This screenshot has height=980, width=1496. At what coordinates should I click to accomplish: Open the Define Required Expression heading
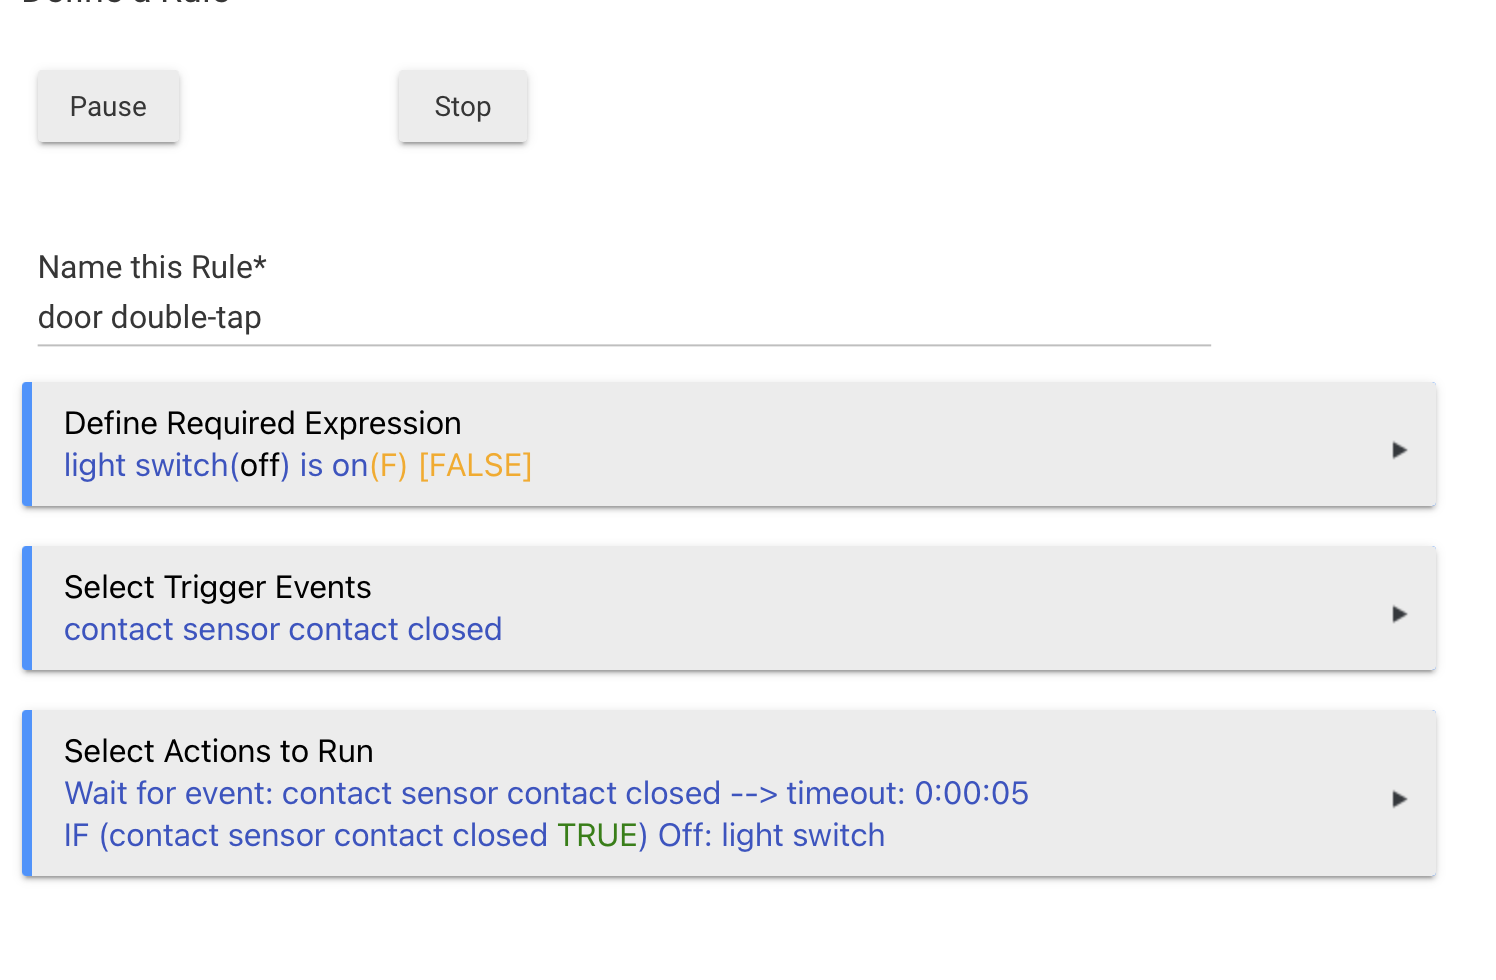tap(263, 423)
